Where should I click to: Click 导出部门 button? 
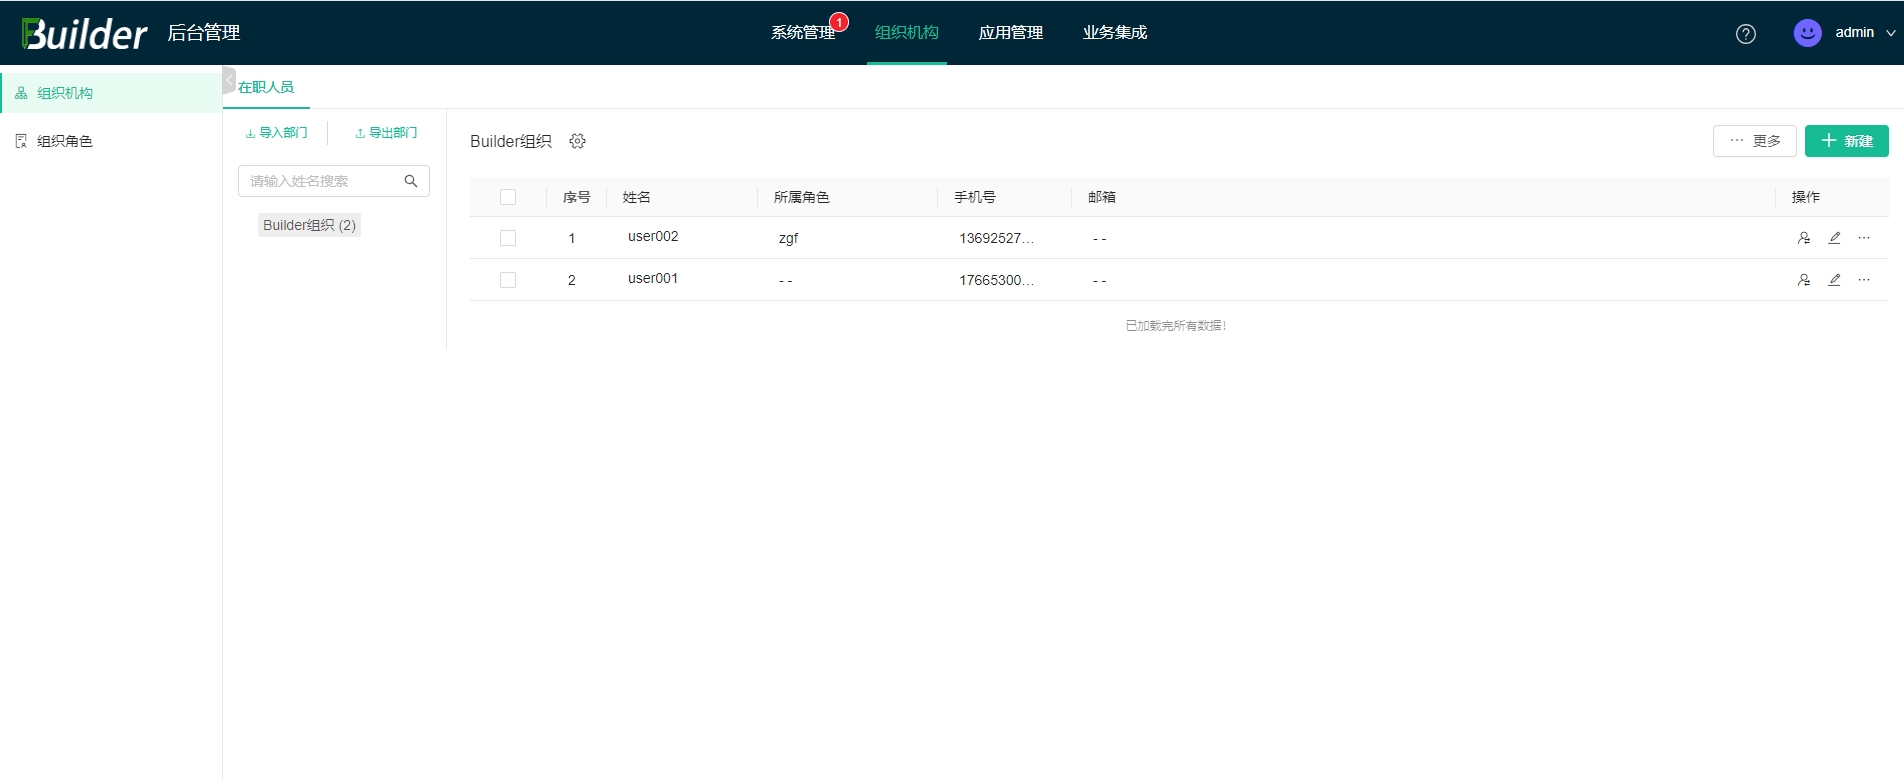(386, 133)
